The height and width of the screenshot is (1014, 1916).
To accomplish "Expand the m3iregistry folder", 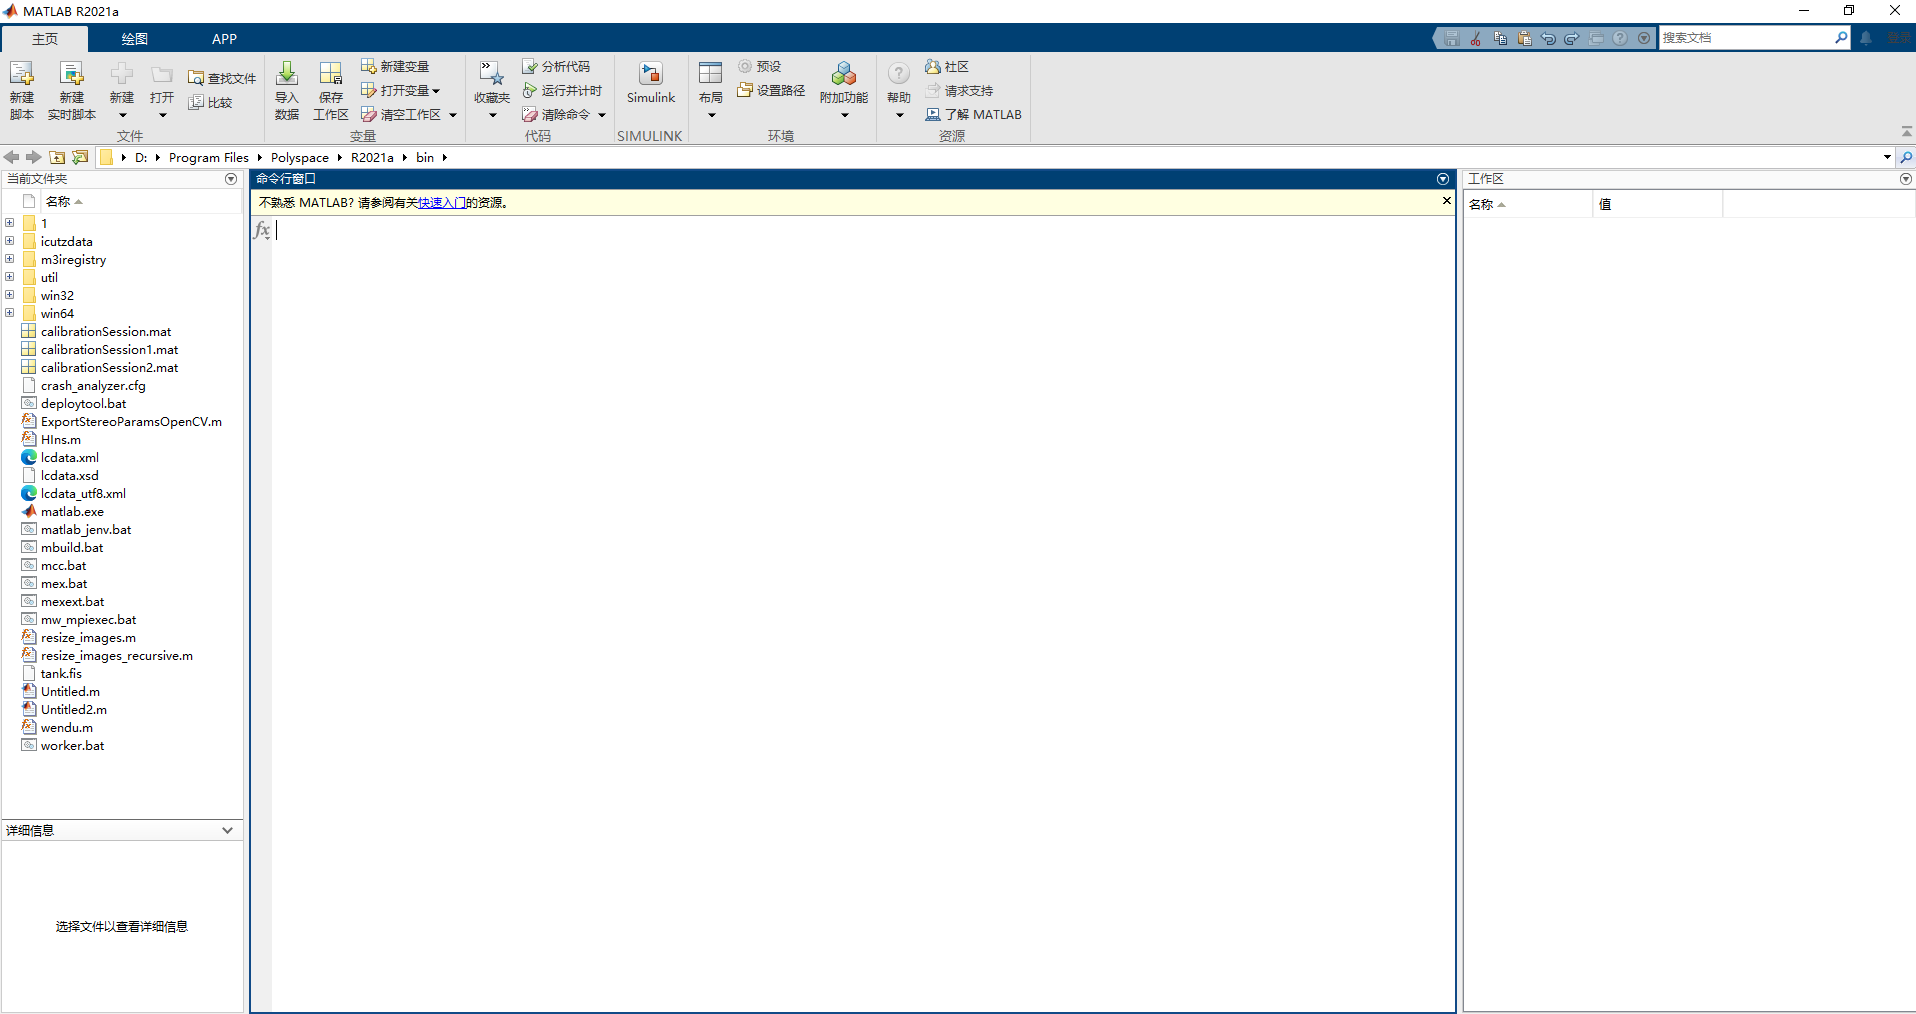I will [10, 259].
